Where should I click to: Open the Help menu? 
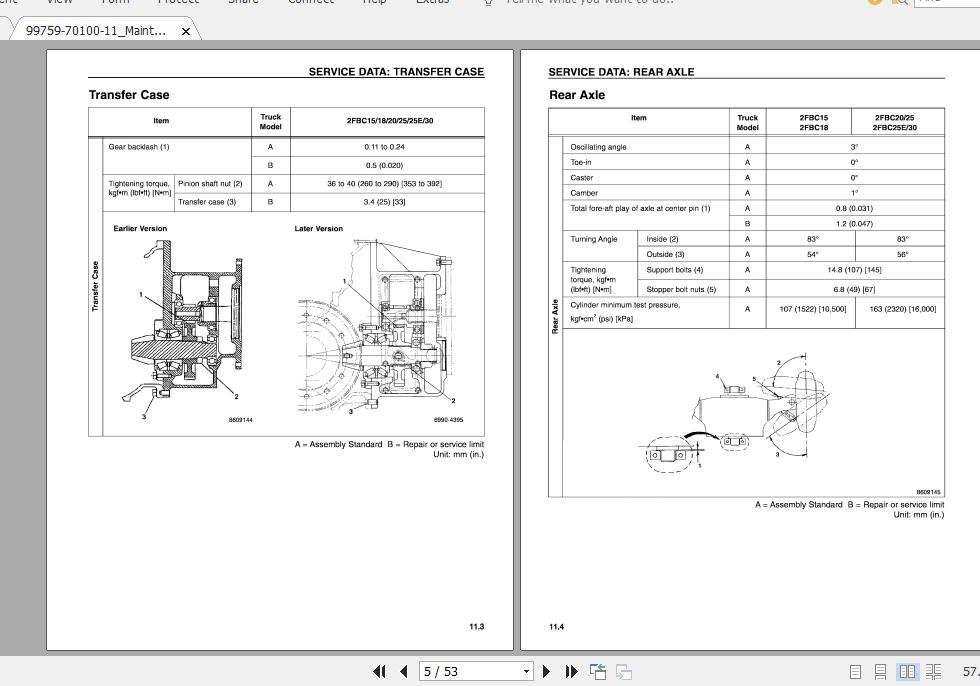point(374,3)
